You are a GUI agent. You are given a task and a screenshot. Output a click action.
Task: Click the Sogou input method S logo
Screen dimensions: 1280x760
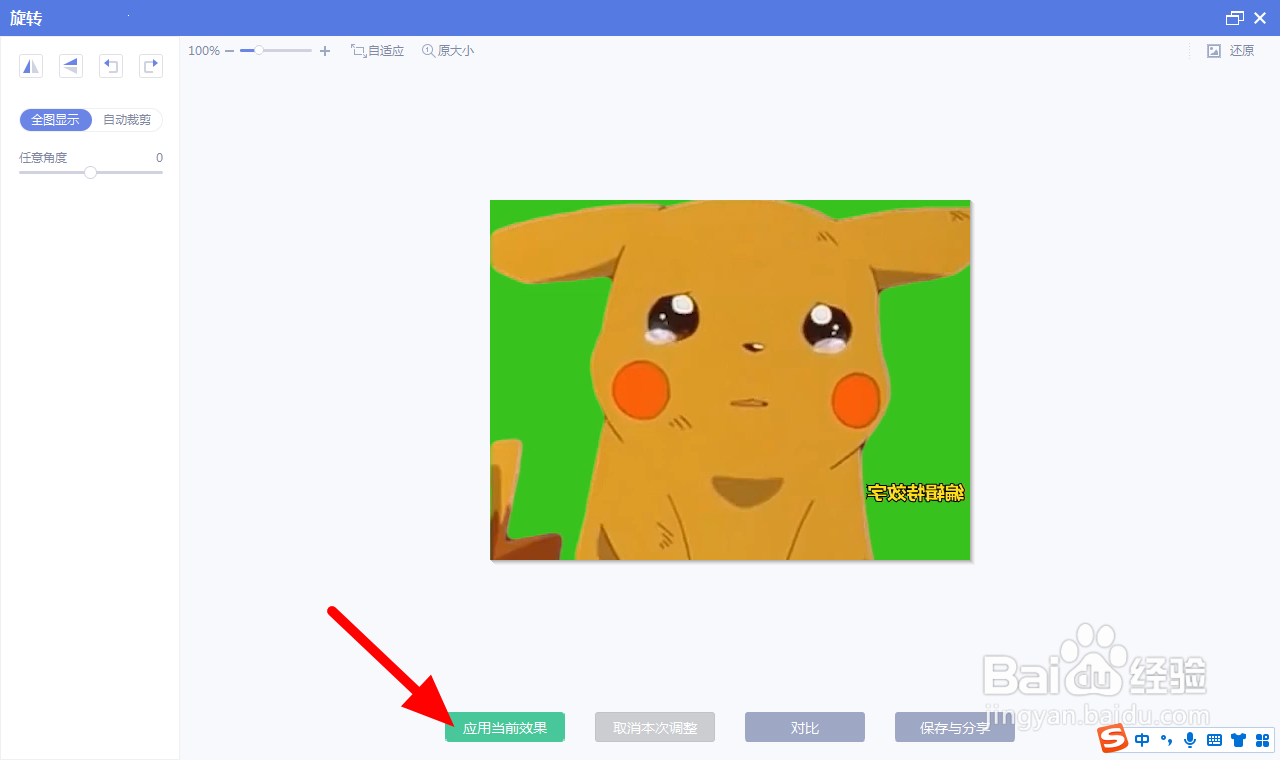[x=1111, y=740]
